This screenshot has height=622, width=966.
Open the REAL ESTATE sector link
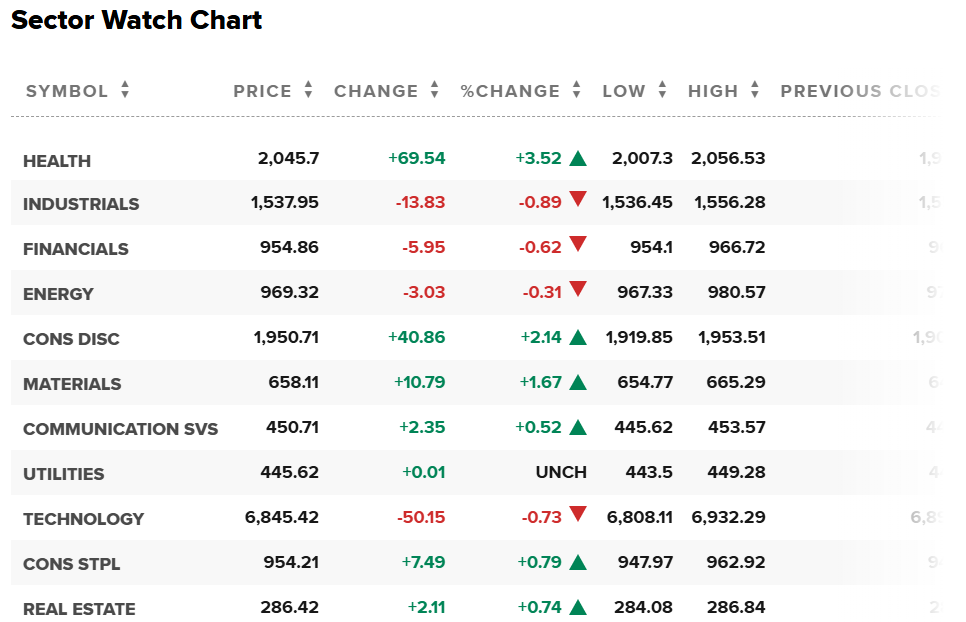pyautogui.click(x=79, y=608)
